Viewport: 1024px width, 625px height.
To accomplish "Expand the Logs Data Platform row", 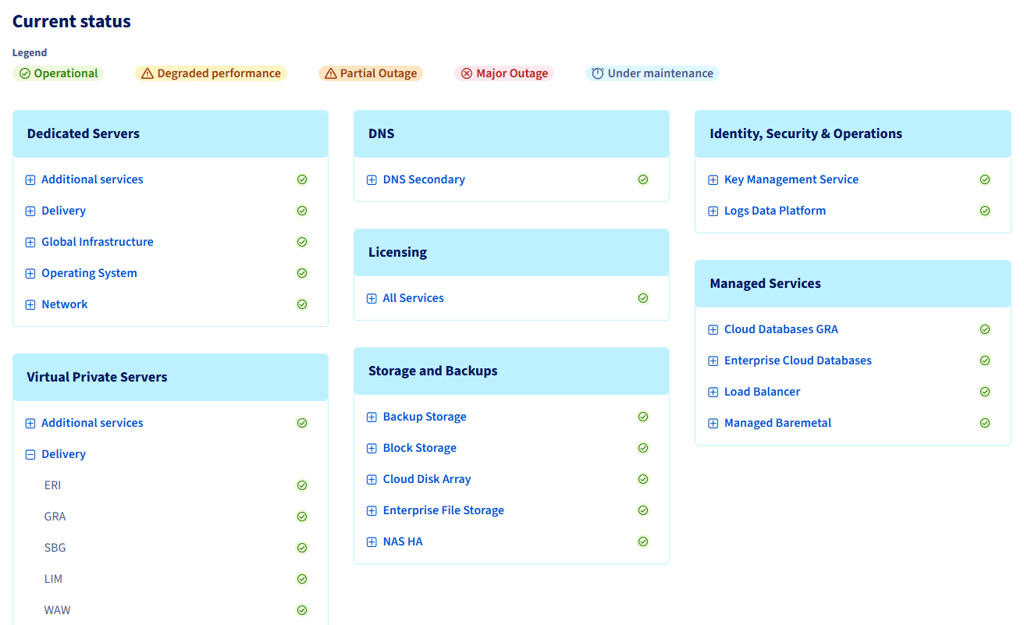I will (x=713, y=211).
